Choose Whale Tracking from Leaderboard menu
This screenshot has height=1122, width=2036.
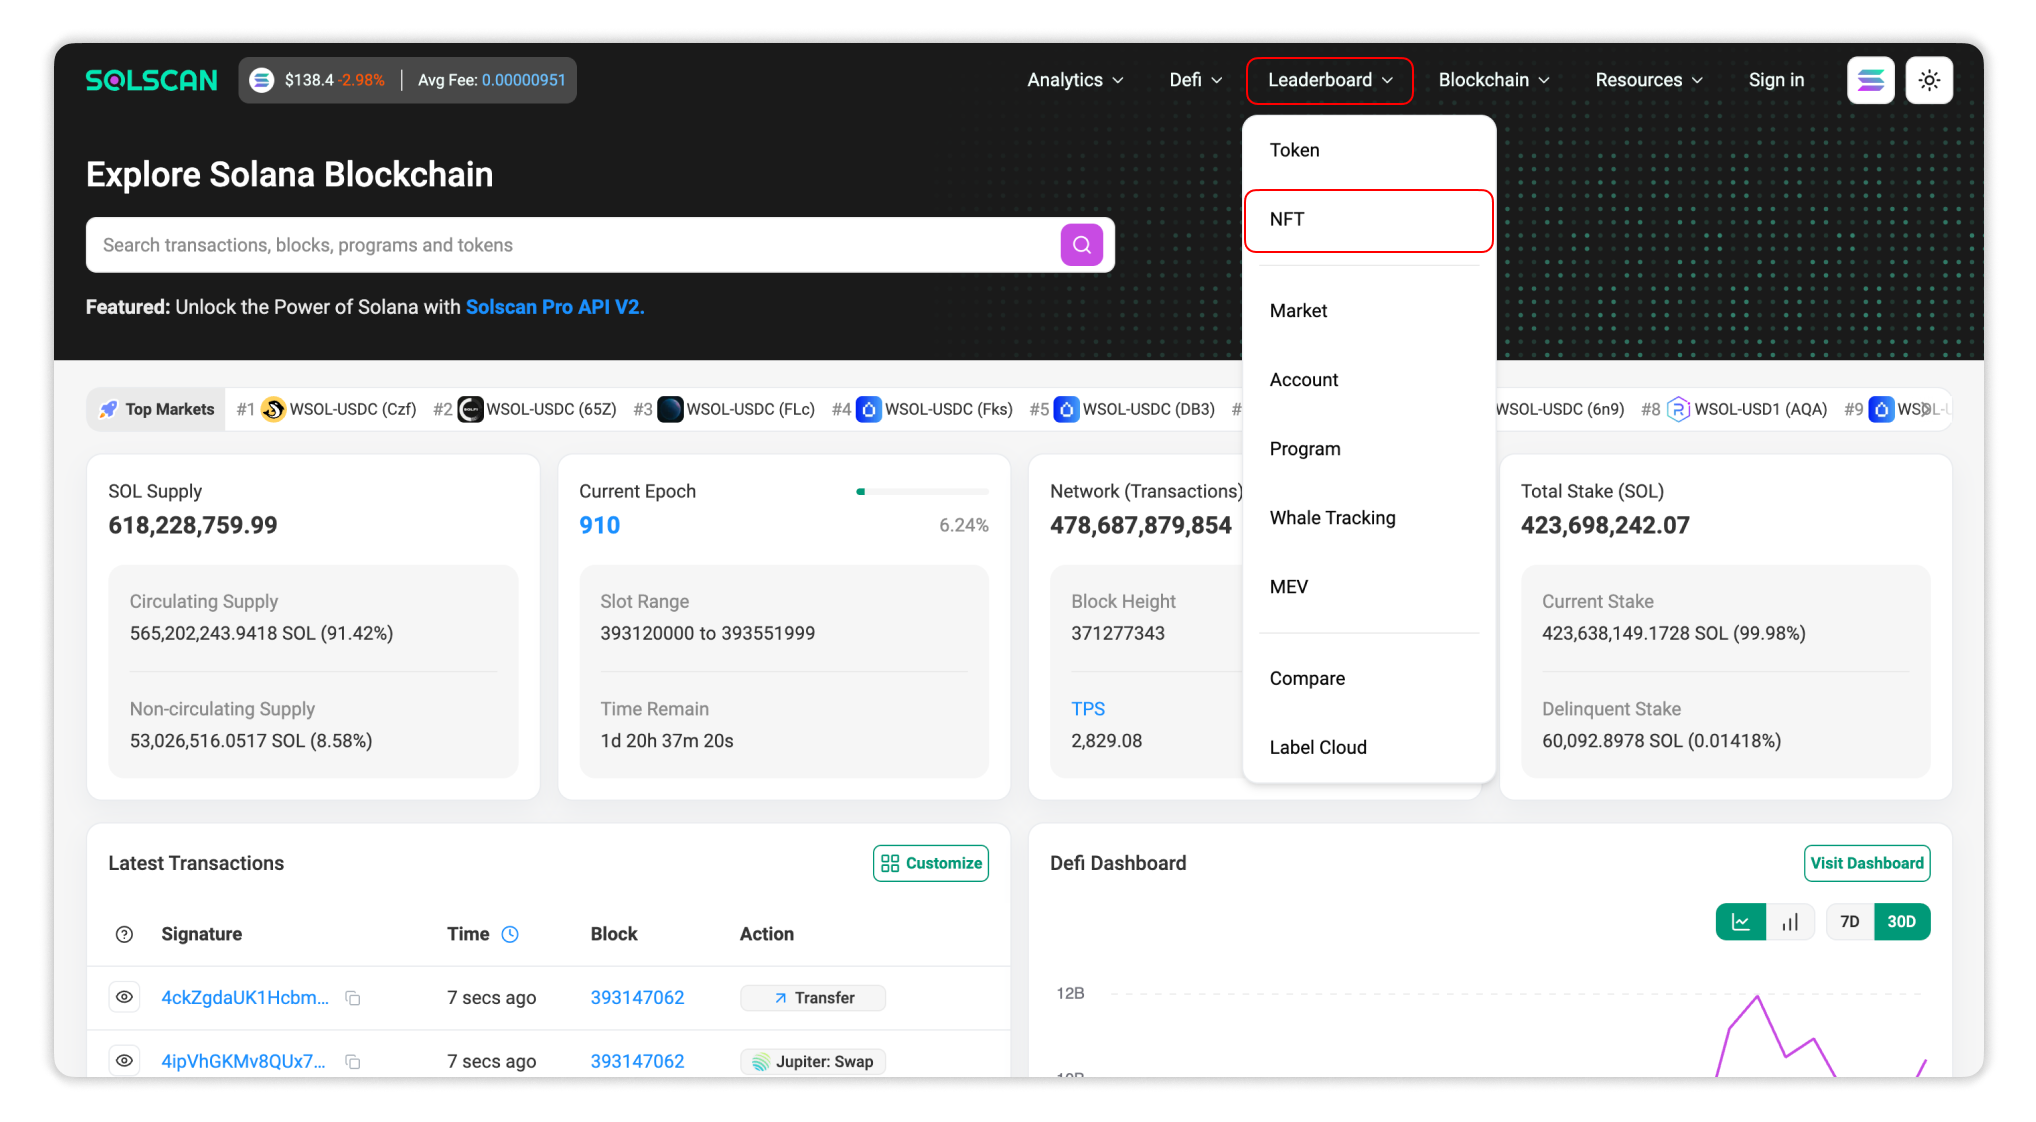pyautogui.click(x=1333, y=517)
